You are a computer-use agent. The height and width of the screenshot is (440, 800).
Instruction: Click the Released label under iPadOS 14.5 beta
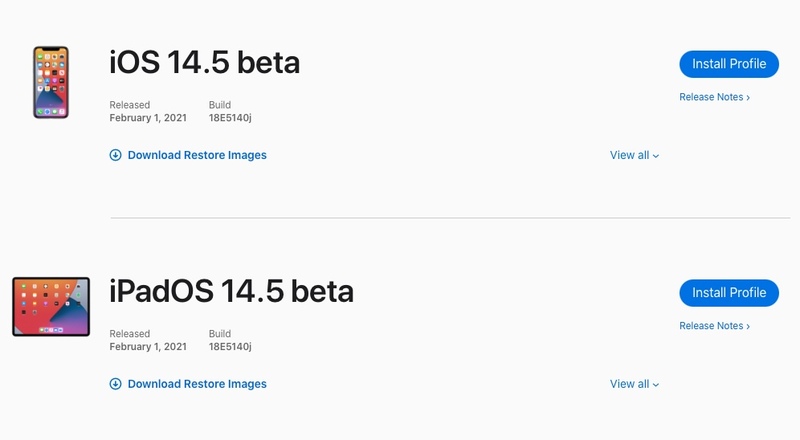(x=130, y=333)
